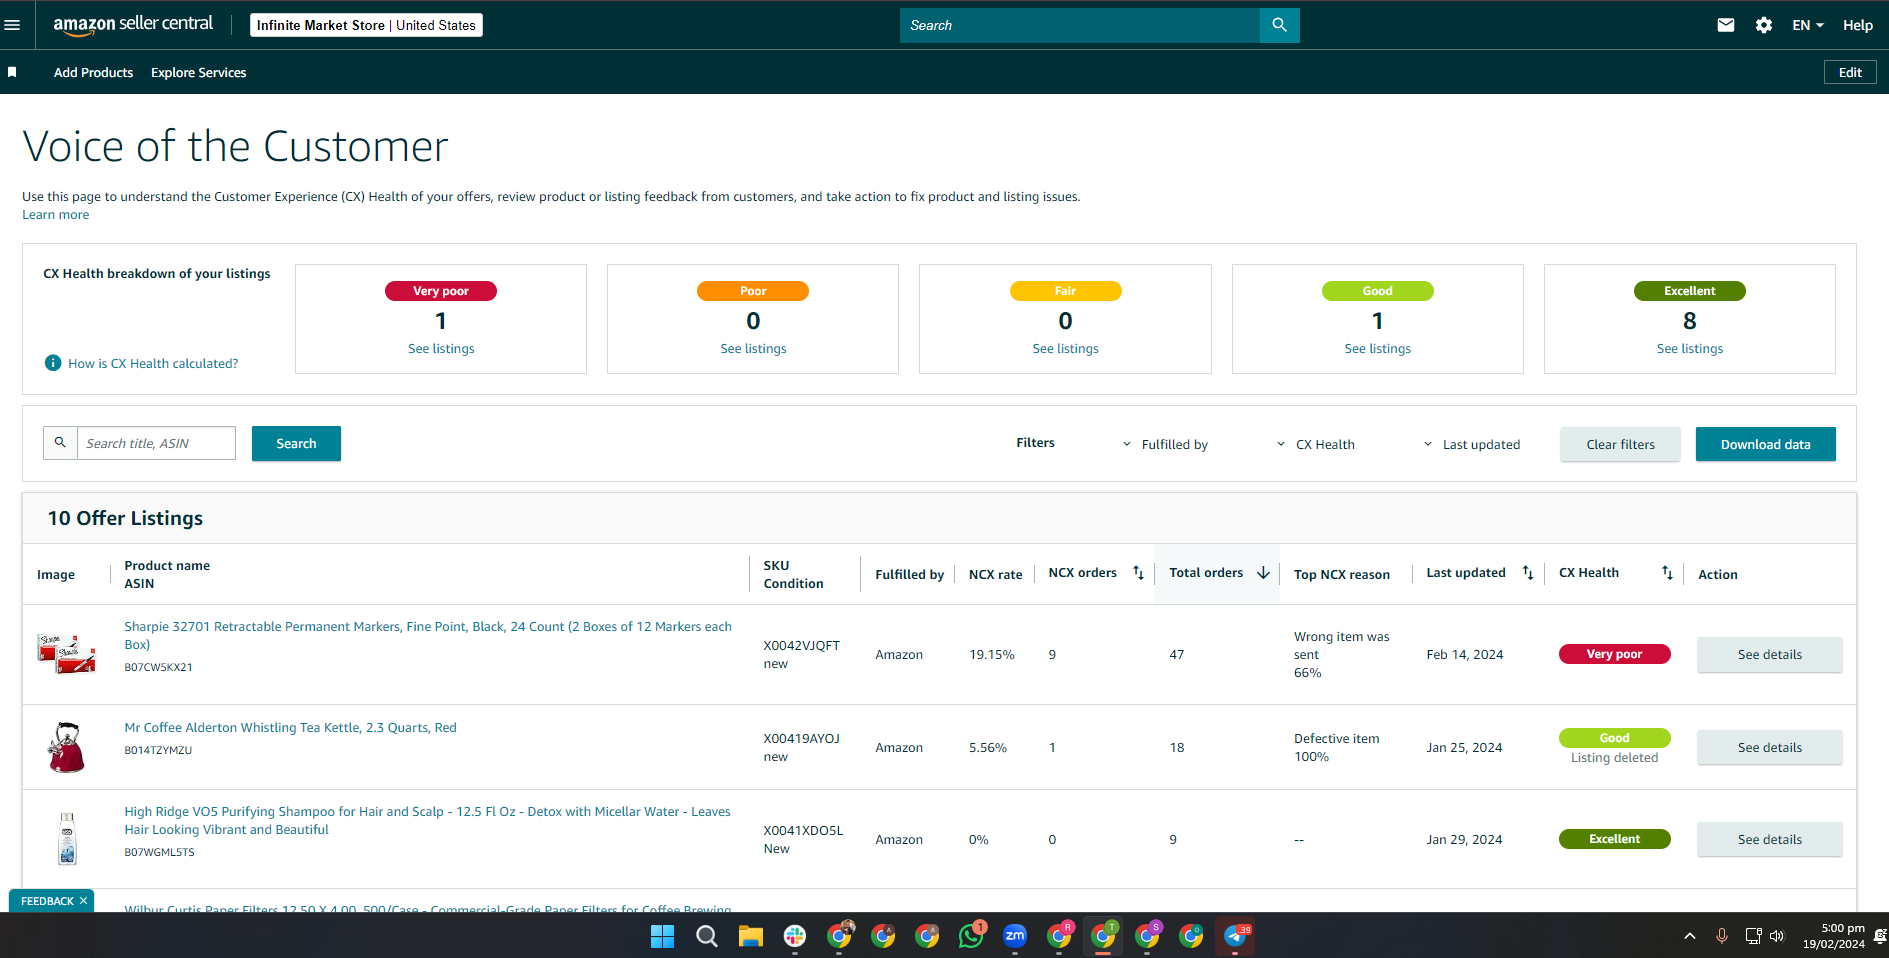Click the Good badge in Mr Coffee row

coord(1614,738)
